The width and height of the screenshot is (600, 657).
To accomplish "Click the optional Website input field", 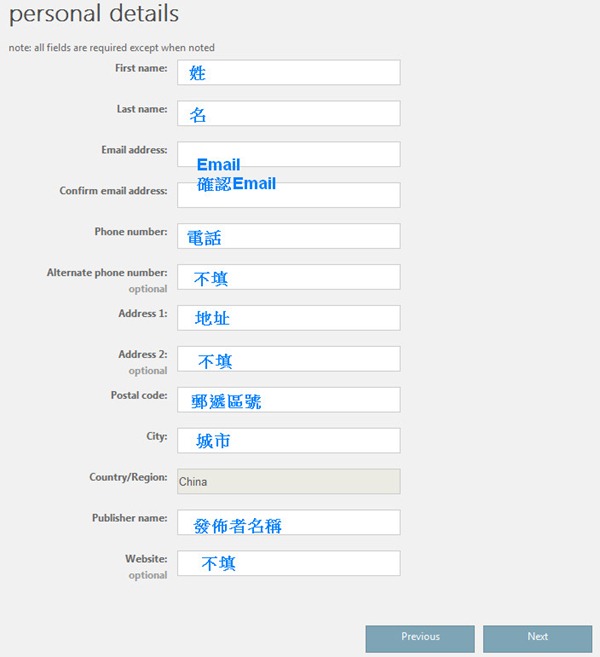I will [x=288, y=563].
